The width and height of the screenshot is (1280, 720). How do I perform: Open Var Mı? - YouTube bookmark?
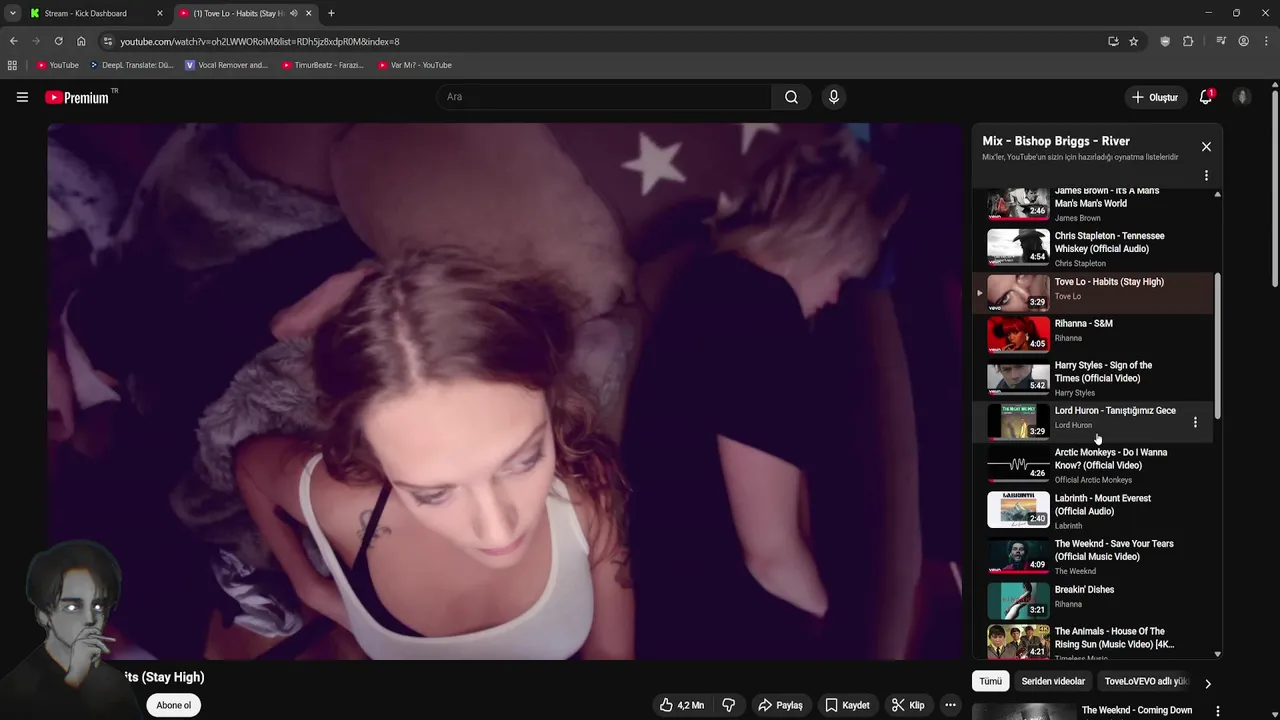[x=415, y=65]
